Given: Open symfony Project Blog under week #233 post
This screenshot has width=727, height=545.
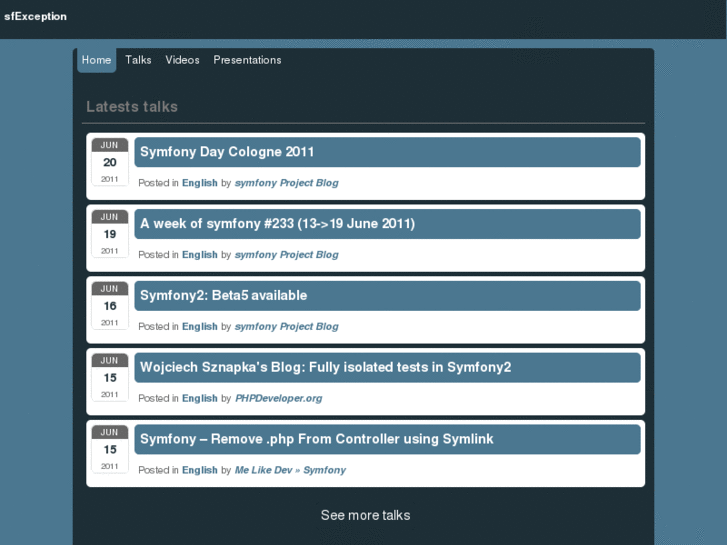Looking at the screenshot, I should (x=287, y=255).
